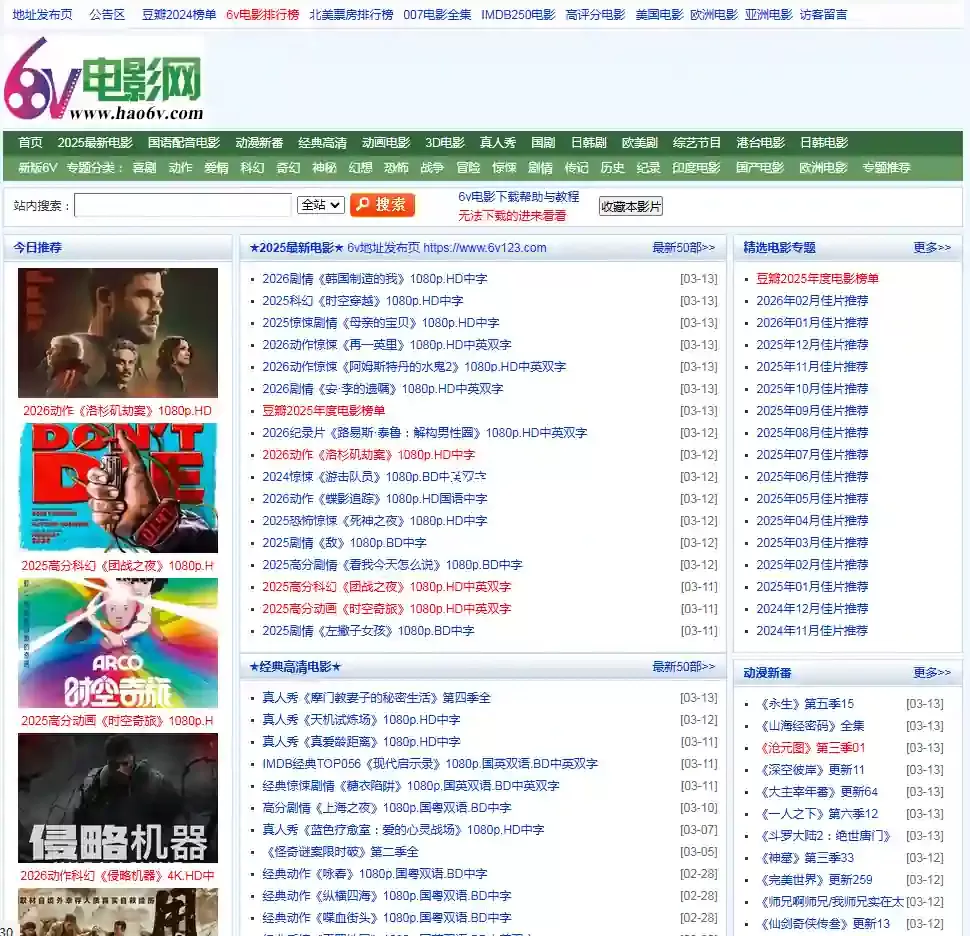
Task: Expand 最新50部 in 2025最新电影 section
Action: pos(683,248)
